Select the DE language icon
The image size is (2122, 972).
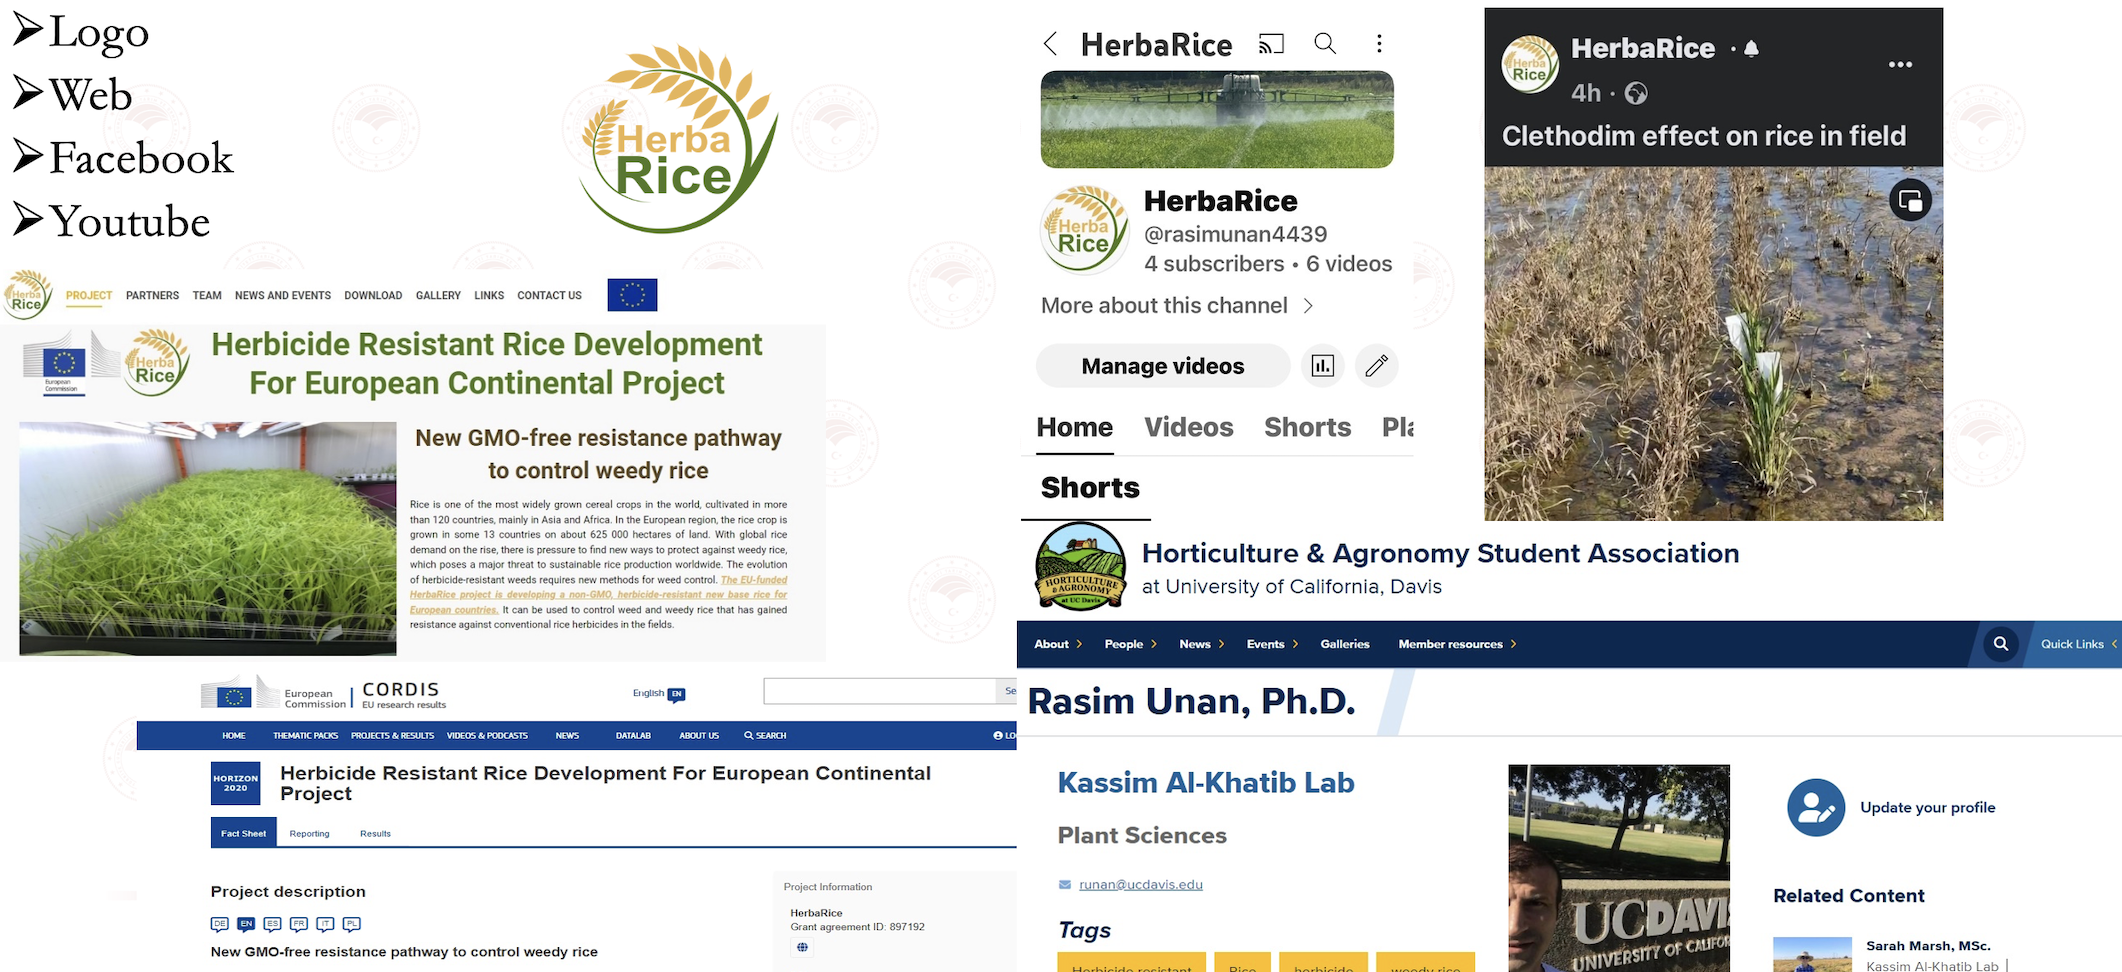tap(220, 924)
